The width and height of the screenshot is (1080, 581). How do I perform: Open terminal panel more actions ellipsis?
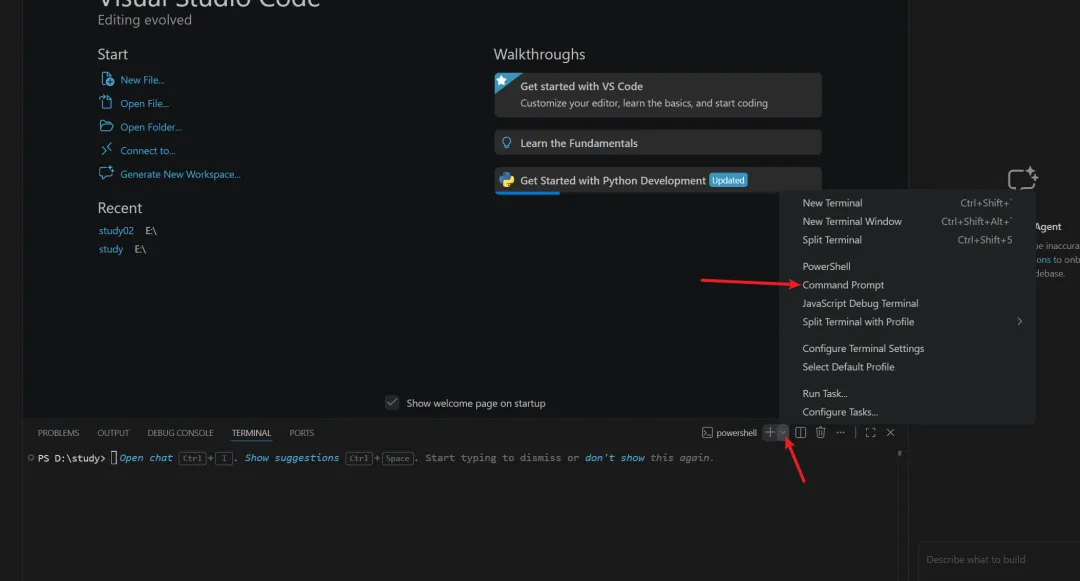click(840, 432)
